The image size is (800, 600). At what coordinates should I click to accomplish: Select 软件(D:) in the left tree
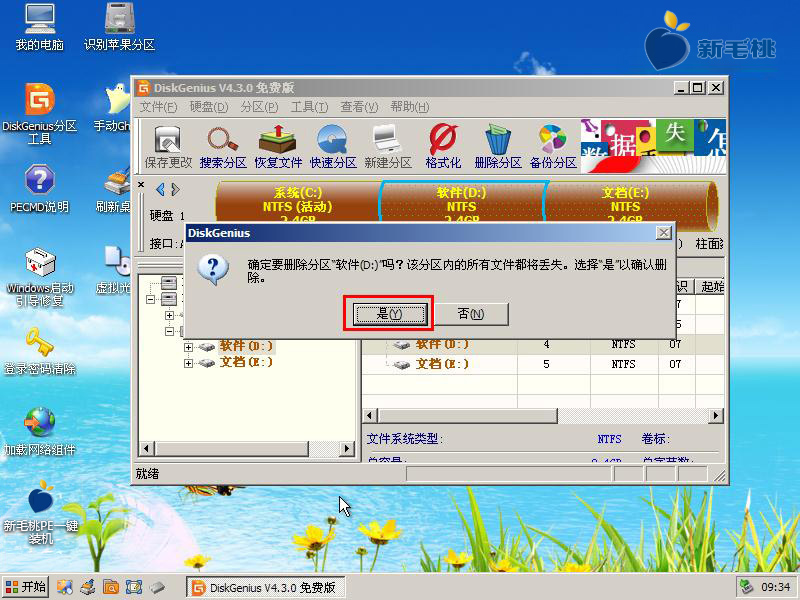click(246, 347)
